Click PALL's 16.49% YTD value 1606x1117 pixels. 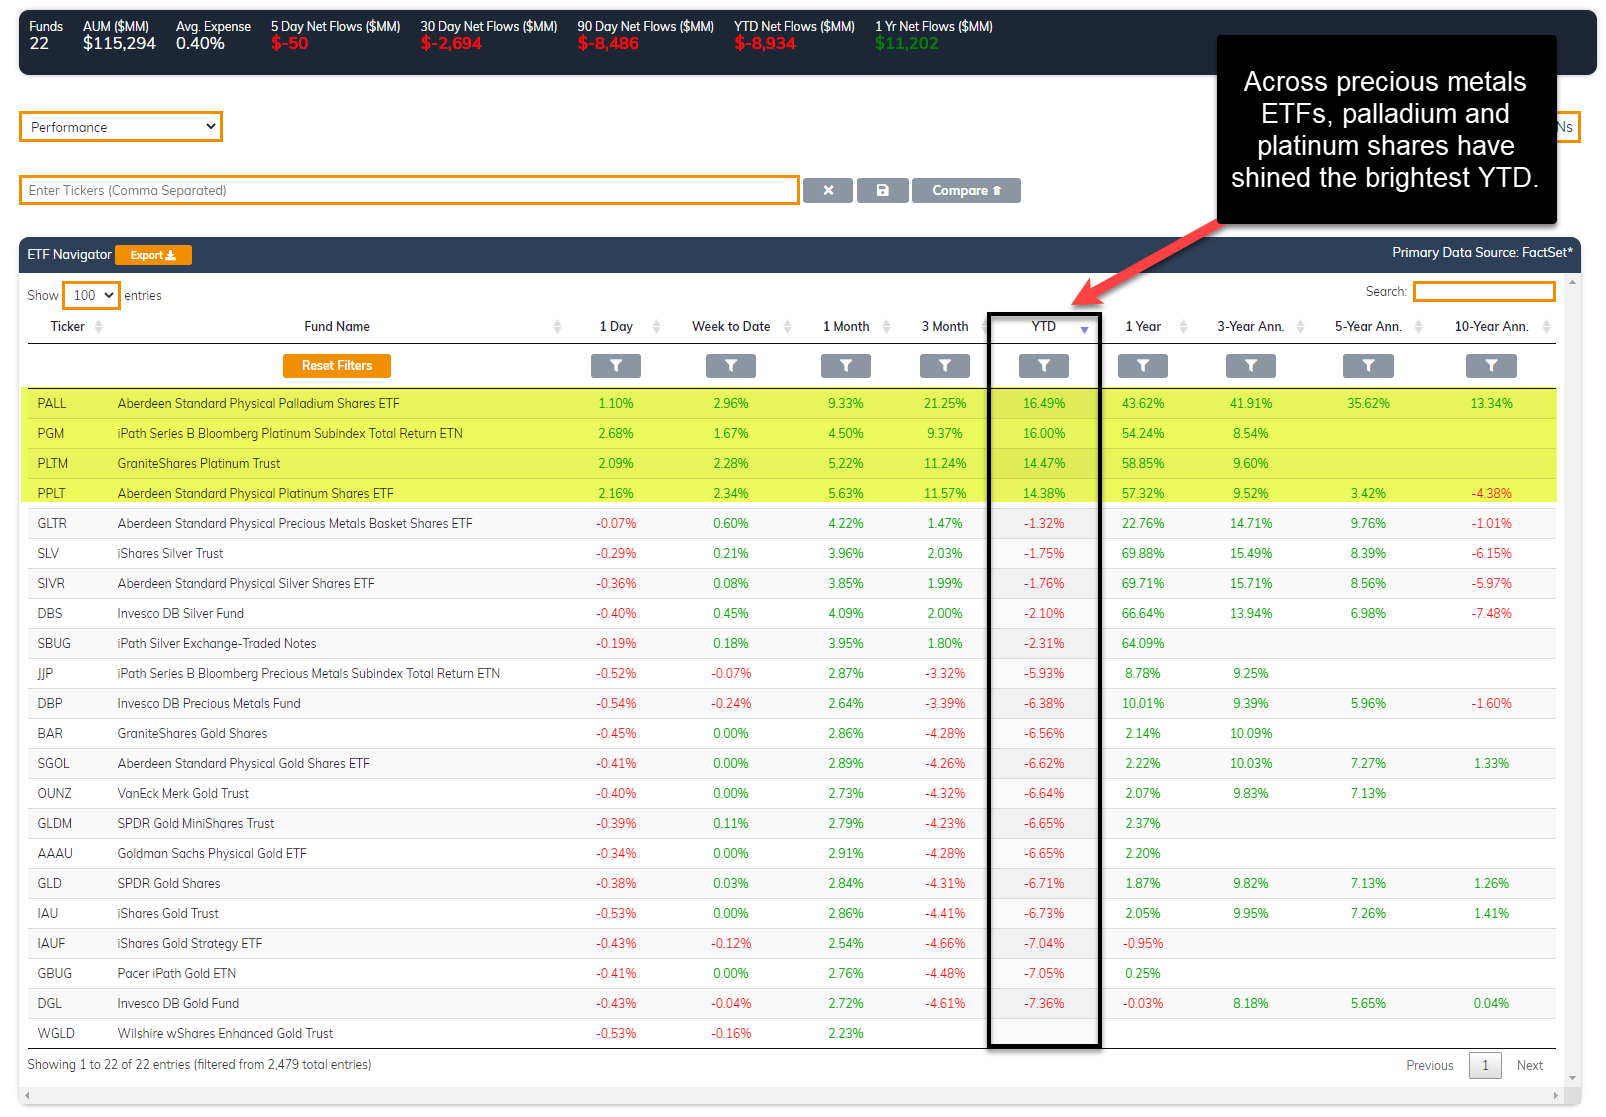point(1044,404)
